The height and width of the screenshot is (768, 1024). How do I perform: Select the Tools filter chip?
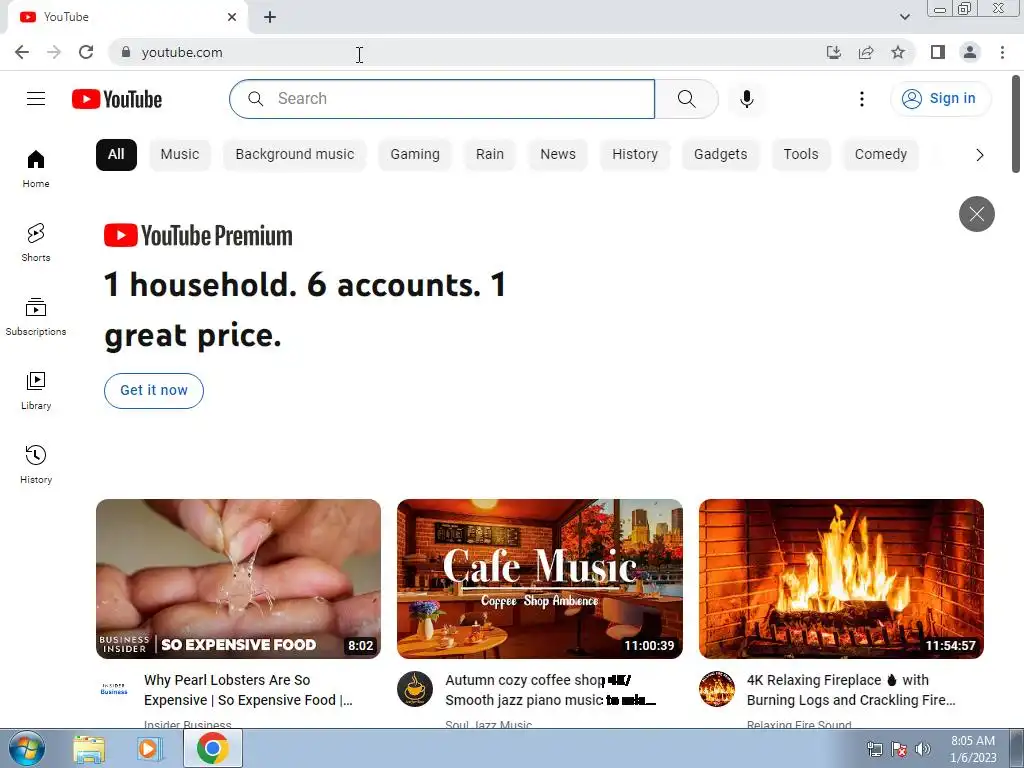(x=801, y=155)
